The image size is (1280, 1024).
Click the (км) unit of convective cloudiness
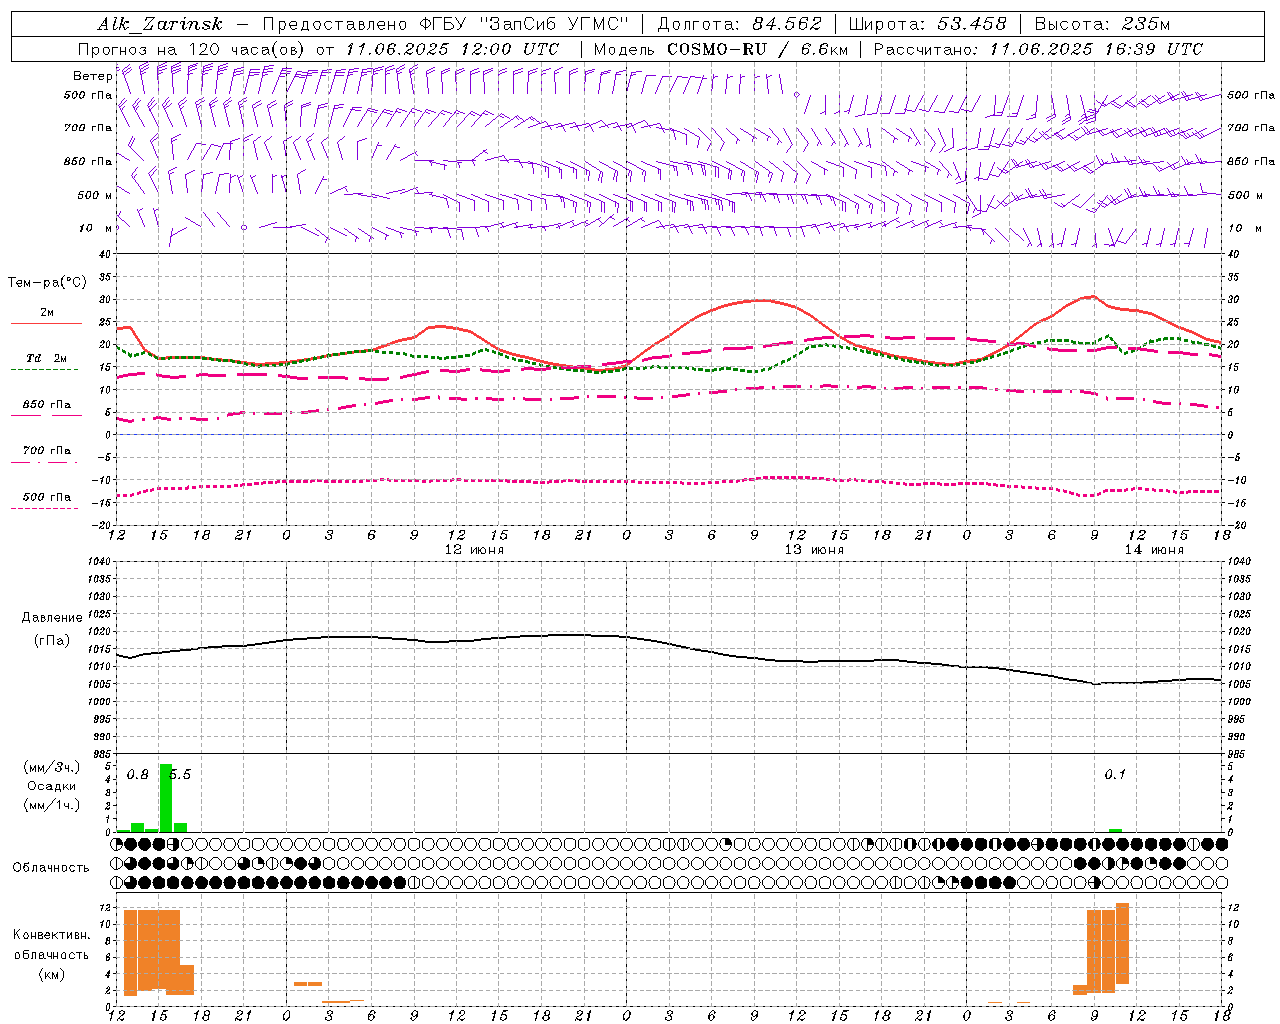(x=51, y=974)
